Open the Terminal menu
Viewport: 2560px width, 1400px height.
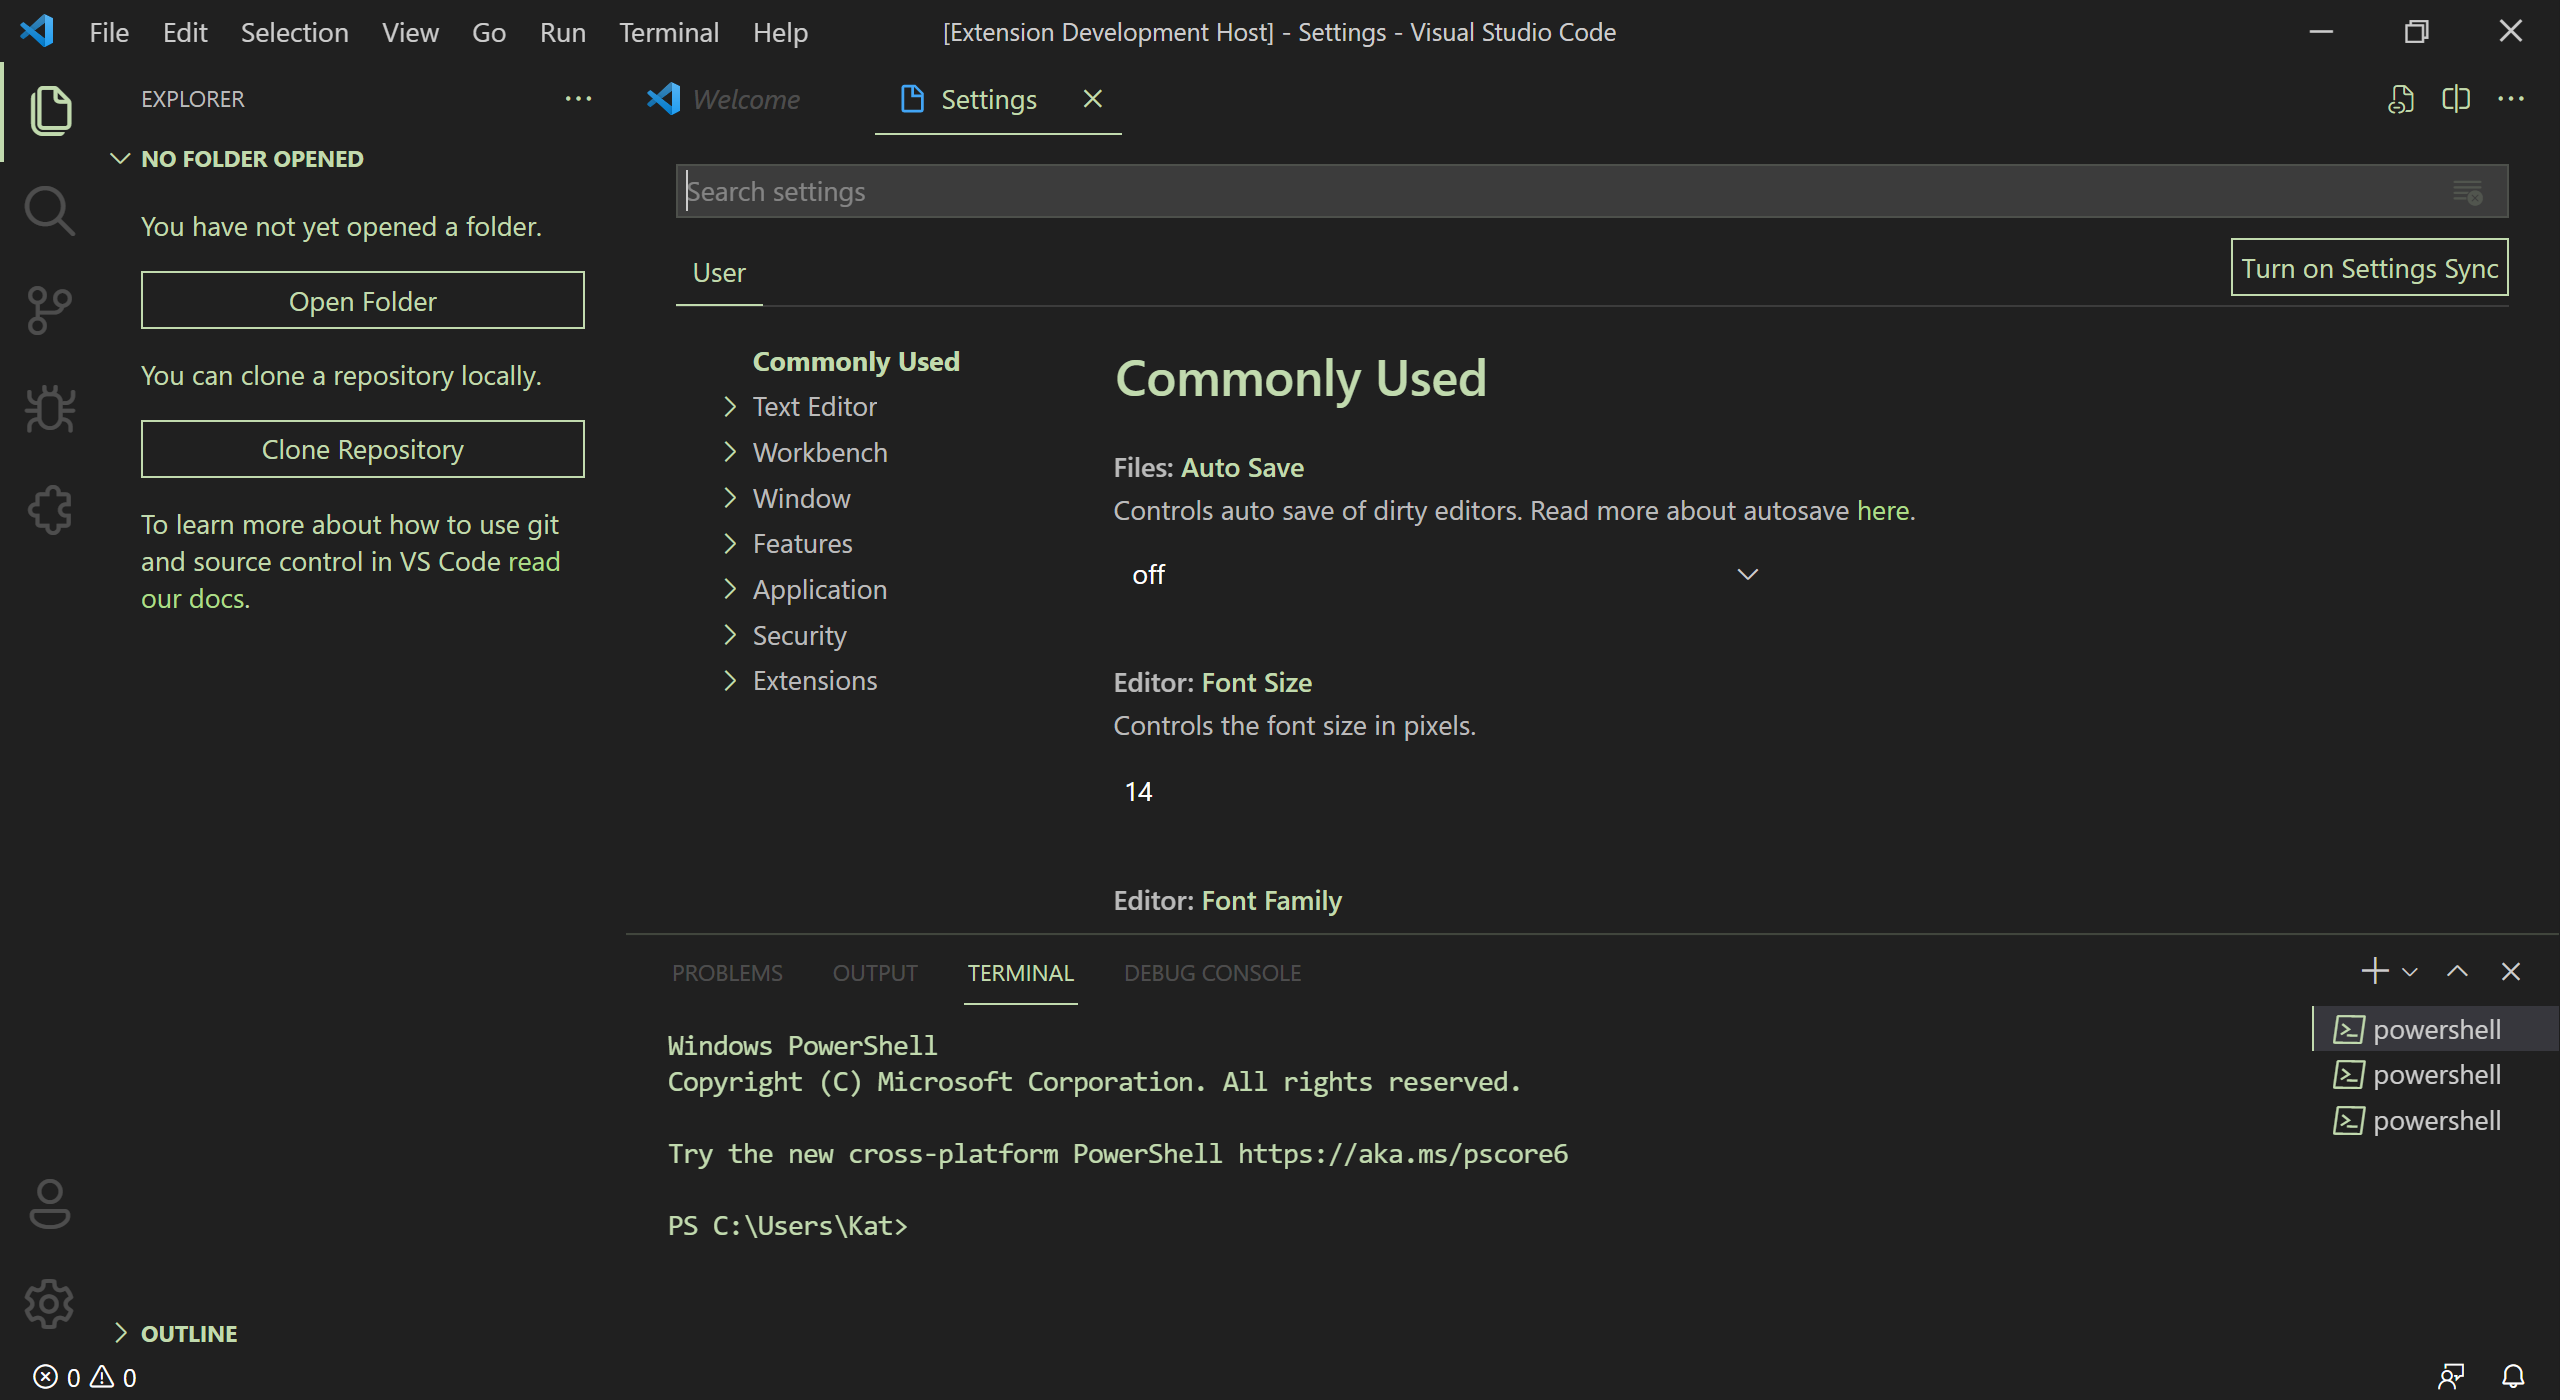tap(668, 33)
